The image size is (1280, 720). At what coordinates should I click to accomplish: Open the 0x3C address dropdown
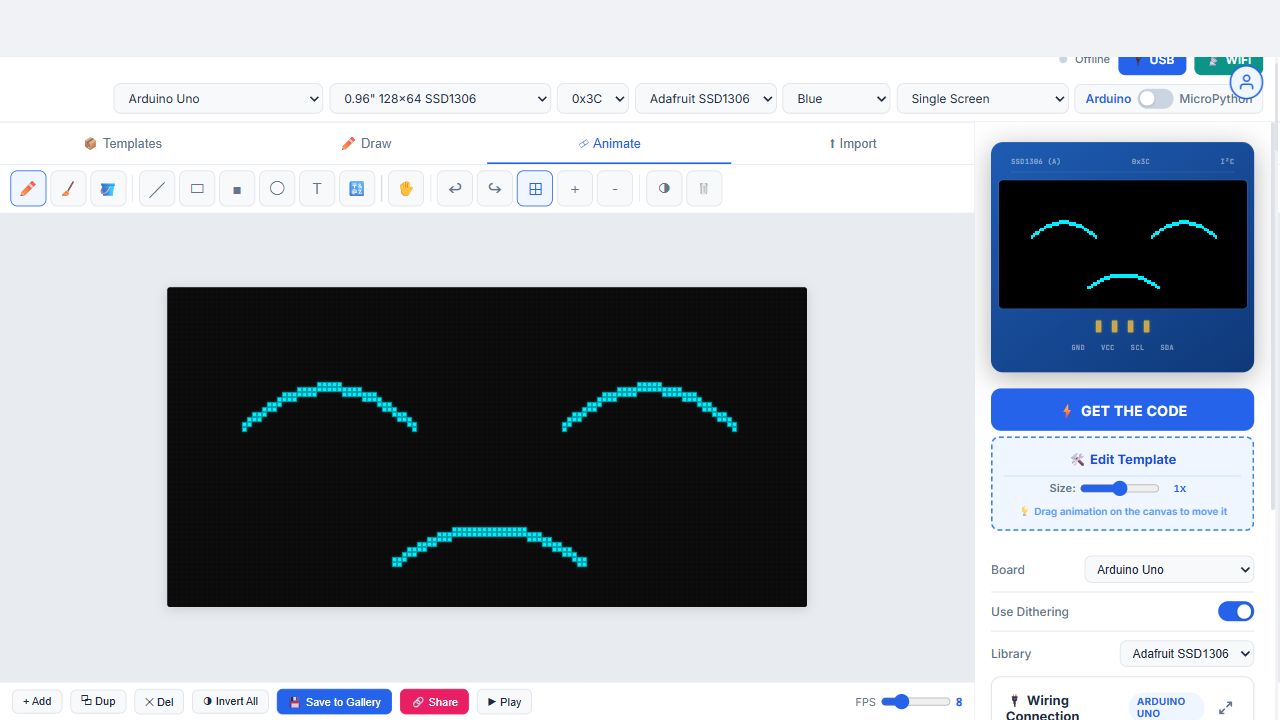[x=593, y=99]
